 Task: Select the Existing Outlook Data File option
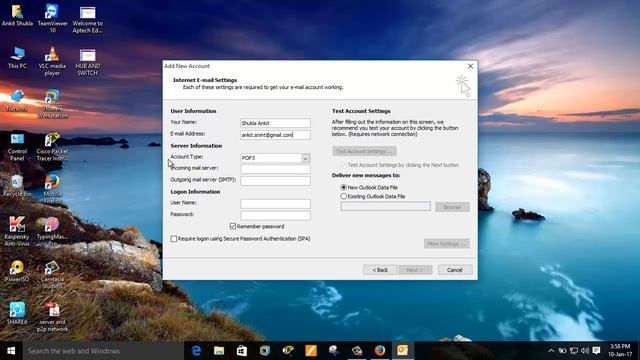click(344, 196)
